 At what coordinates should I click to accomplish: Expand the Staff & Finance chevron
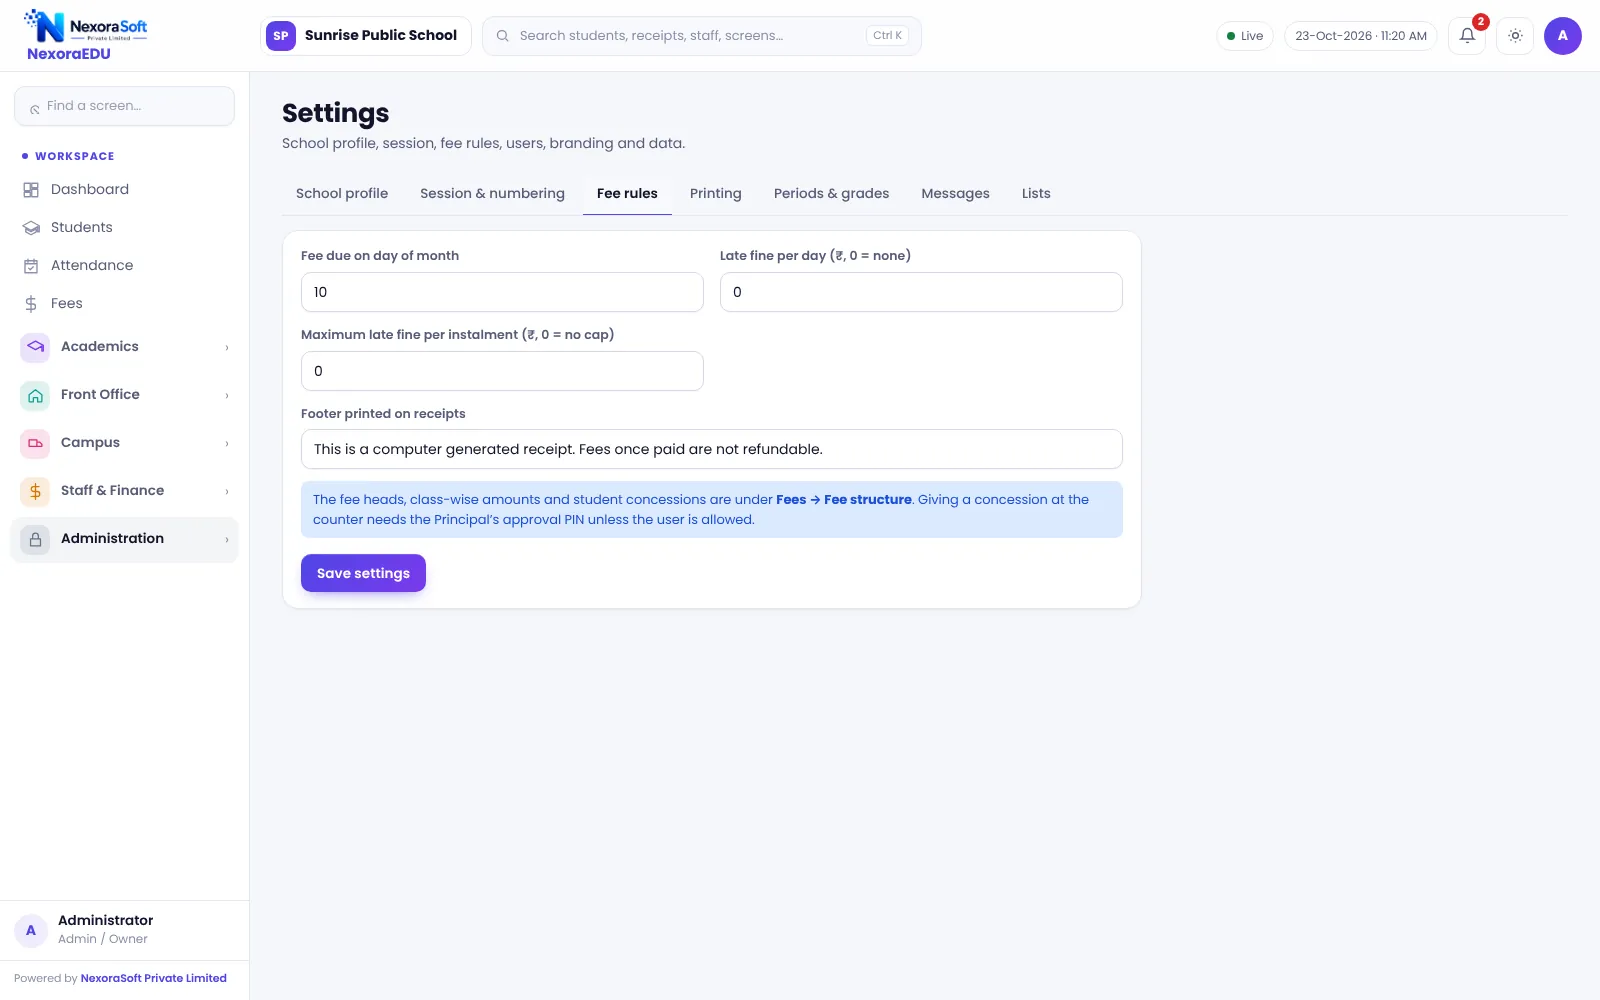[x=227, y=491]
